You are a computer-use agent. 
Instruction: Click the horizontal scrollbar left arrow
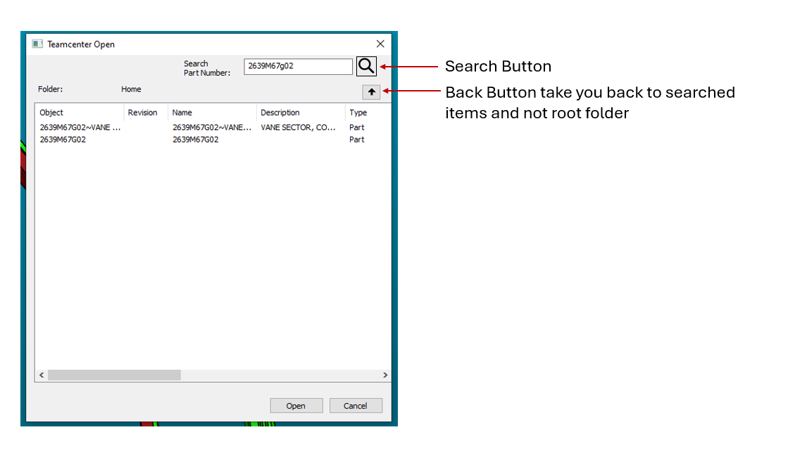(x=42, y=375)
